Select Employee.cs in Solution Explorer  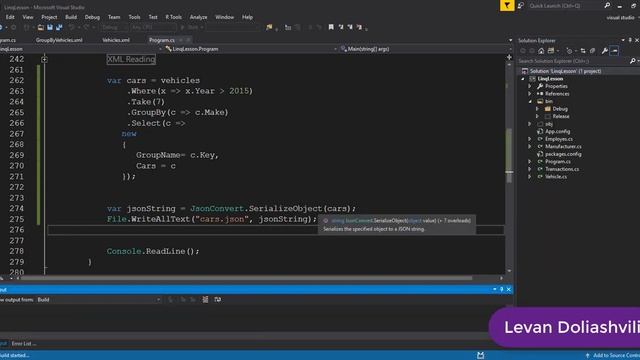pos(558,139)
